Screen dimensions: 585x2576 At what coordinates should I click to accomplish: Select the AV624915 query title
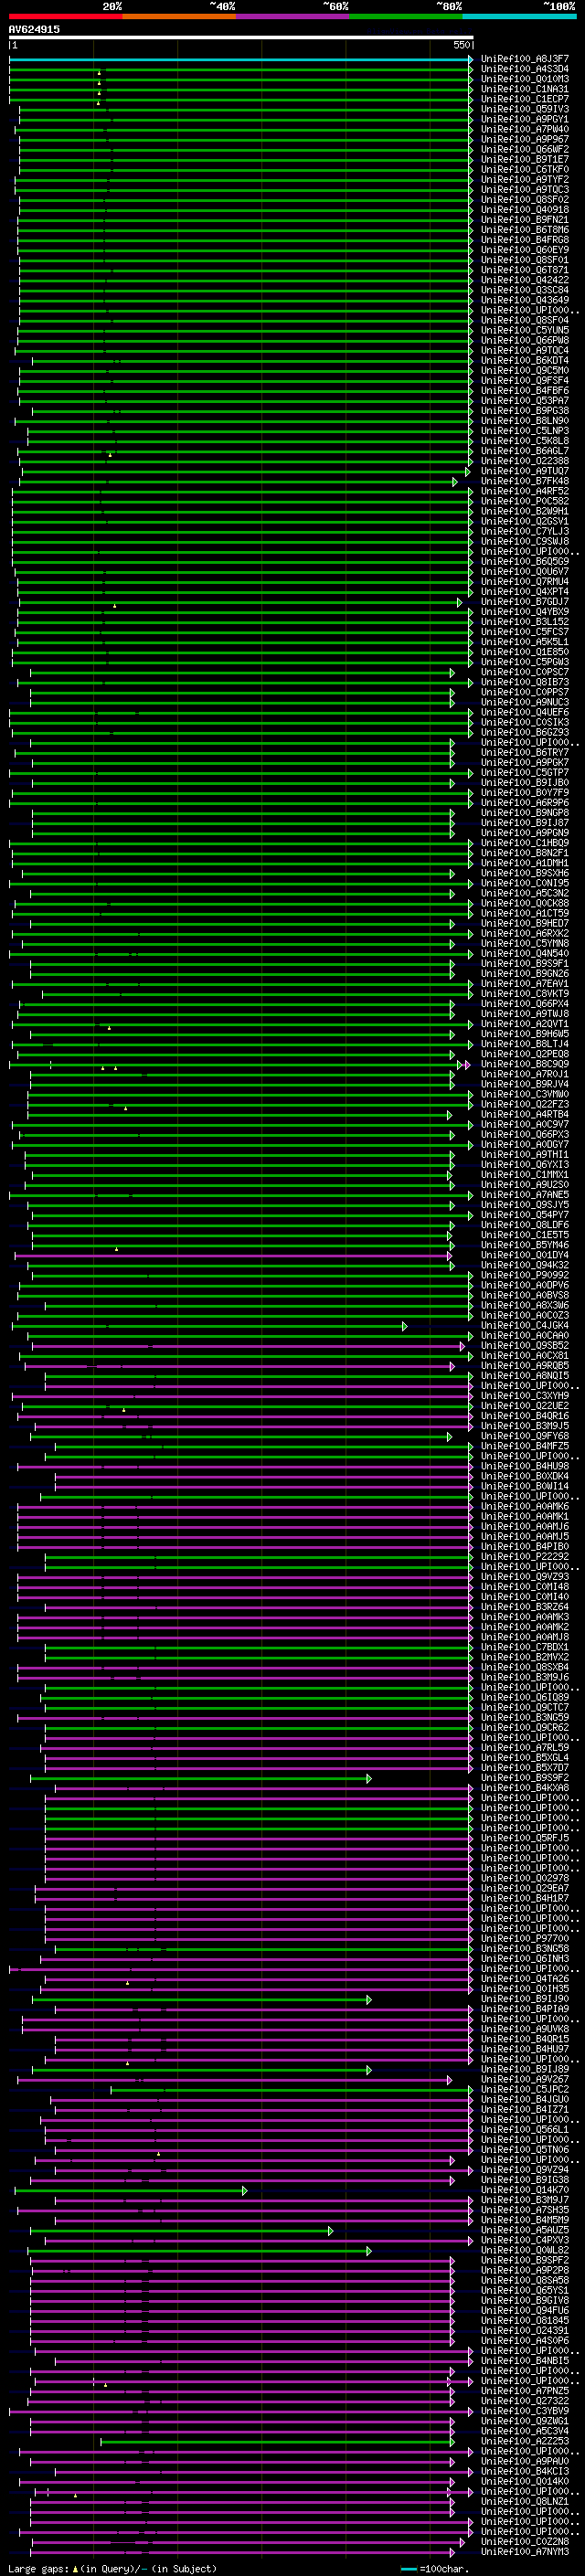[34, 29]
